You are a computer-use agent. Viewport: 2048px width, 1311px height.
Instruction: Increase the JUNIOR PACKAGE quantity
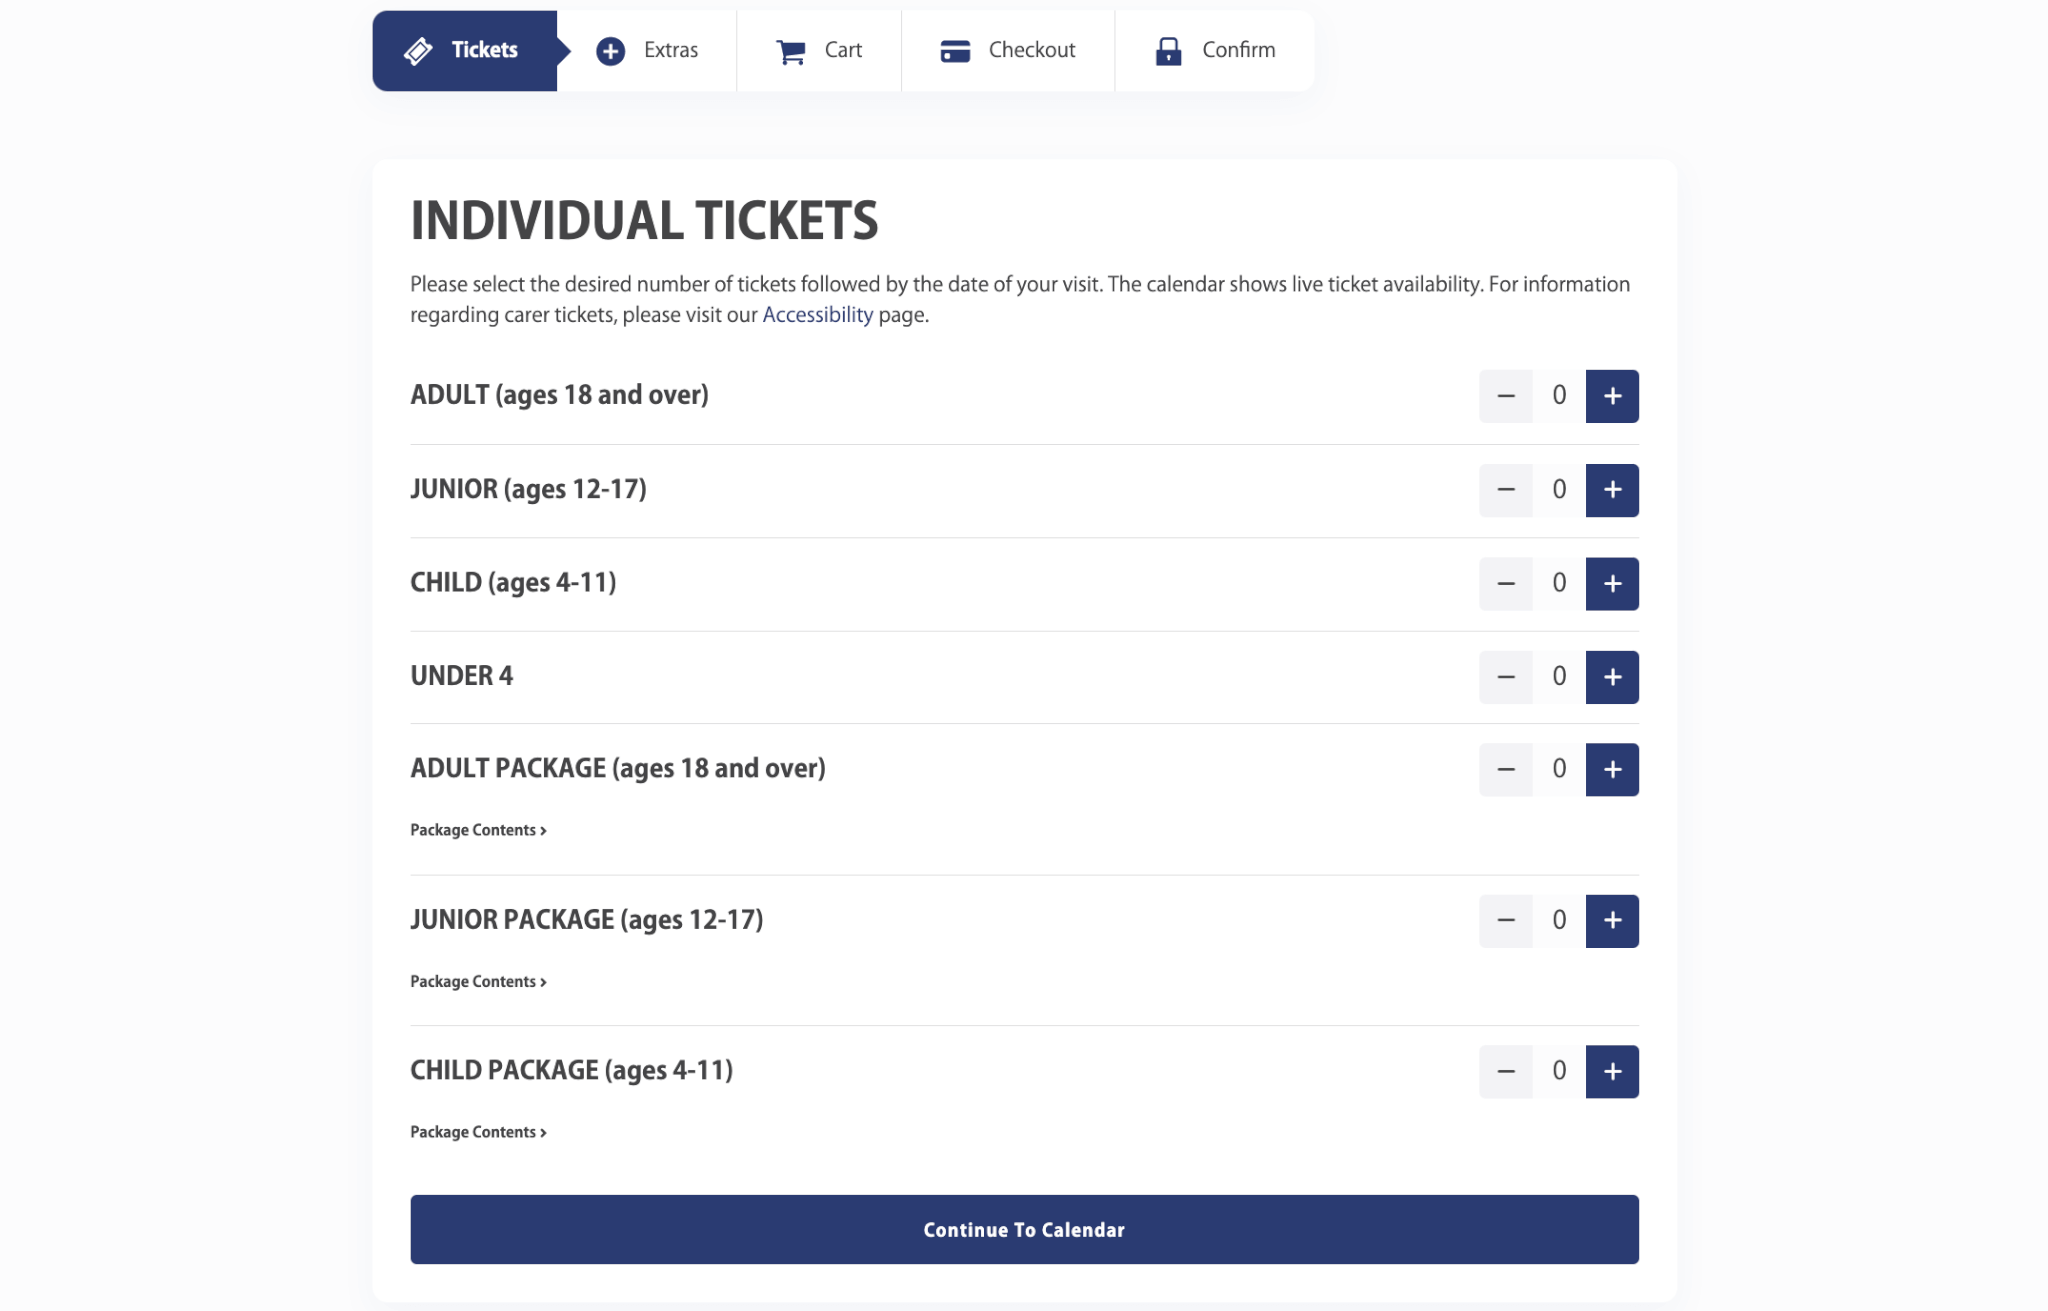[x=1612, y=921]
